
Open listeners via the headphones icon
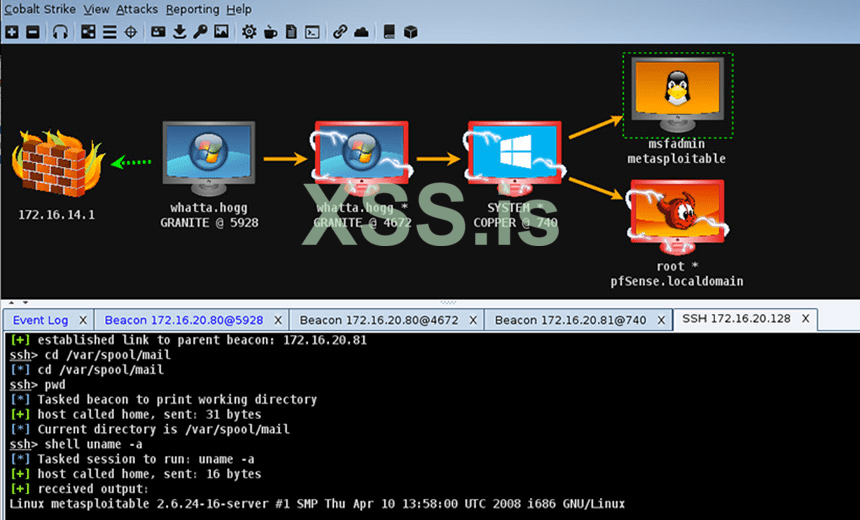pos(60,32)
